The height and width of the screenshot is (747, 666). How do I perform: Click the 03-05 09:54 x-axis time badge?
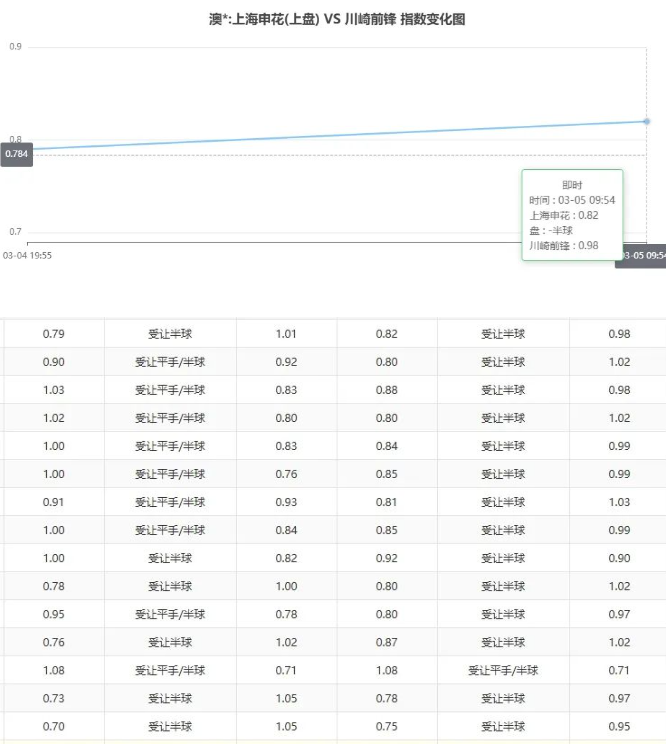pos(642,256)
